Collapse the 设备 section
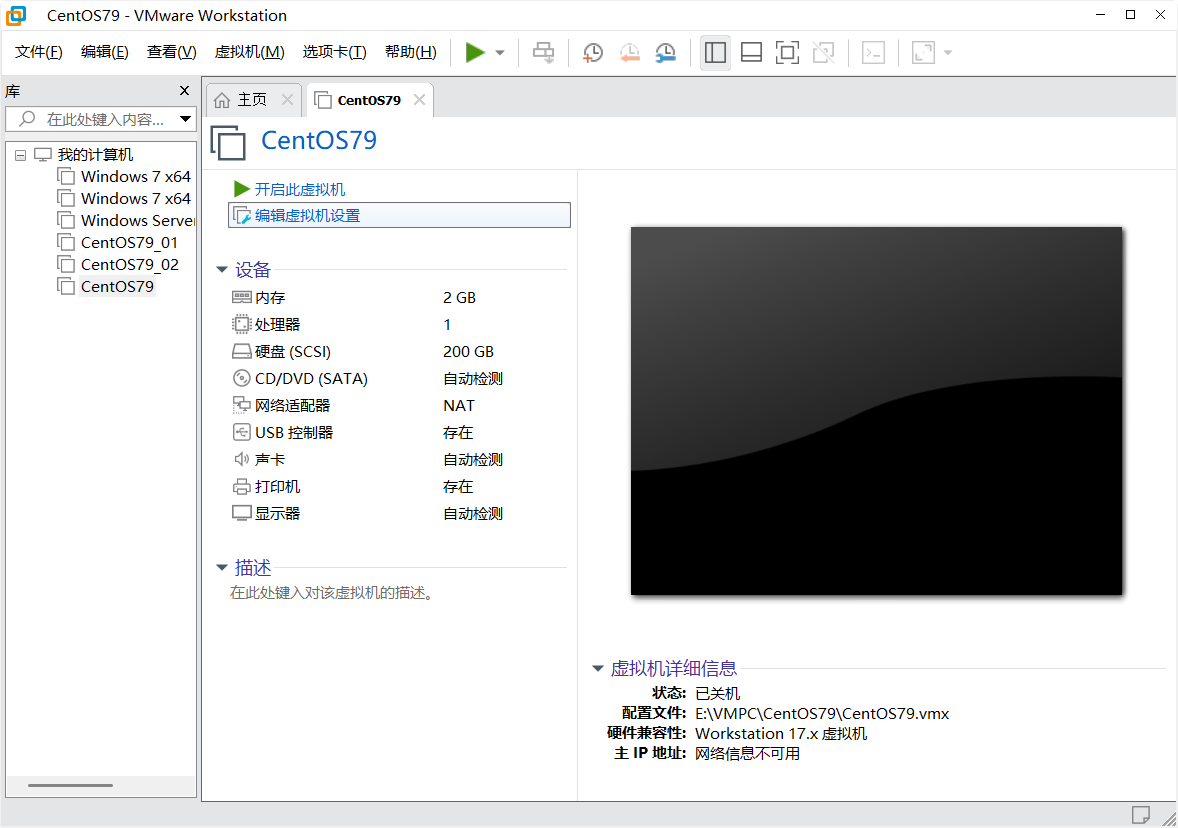This screenshot has height=828, width=1178. [222, 270]
